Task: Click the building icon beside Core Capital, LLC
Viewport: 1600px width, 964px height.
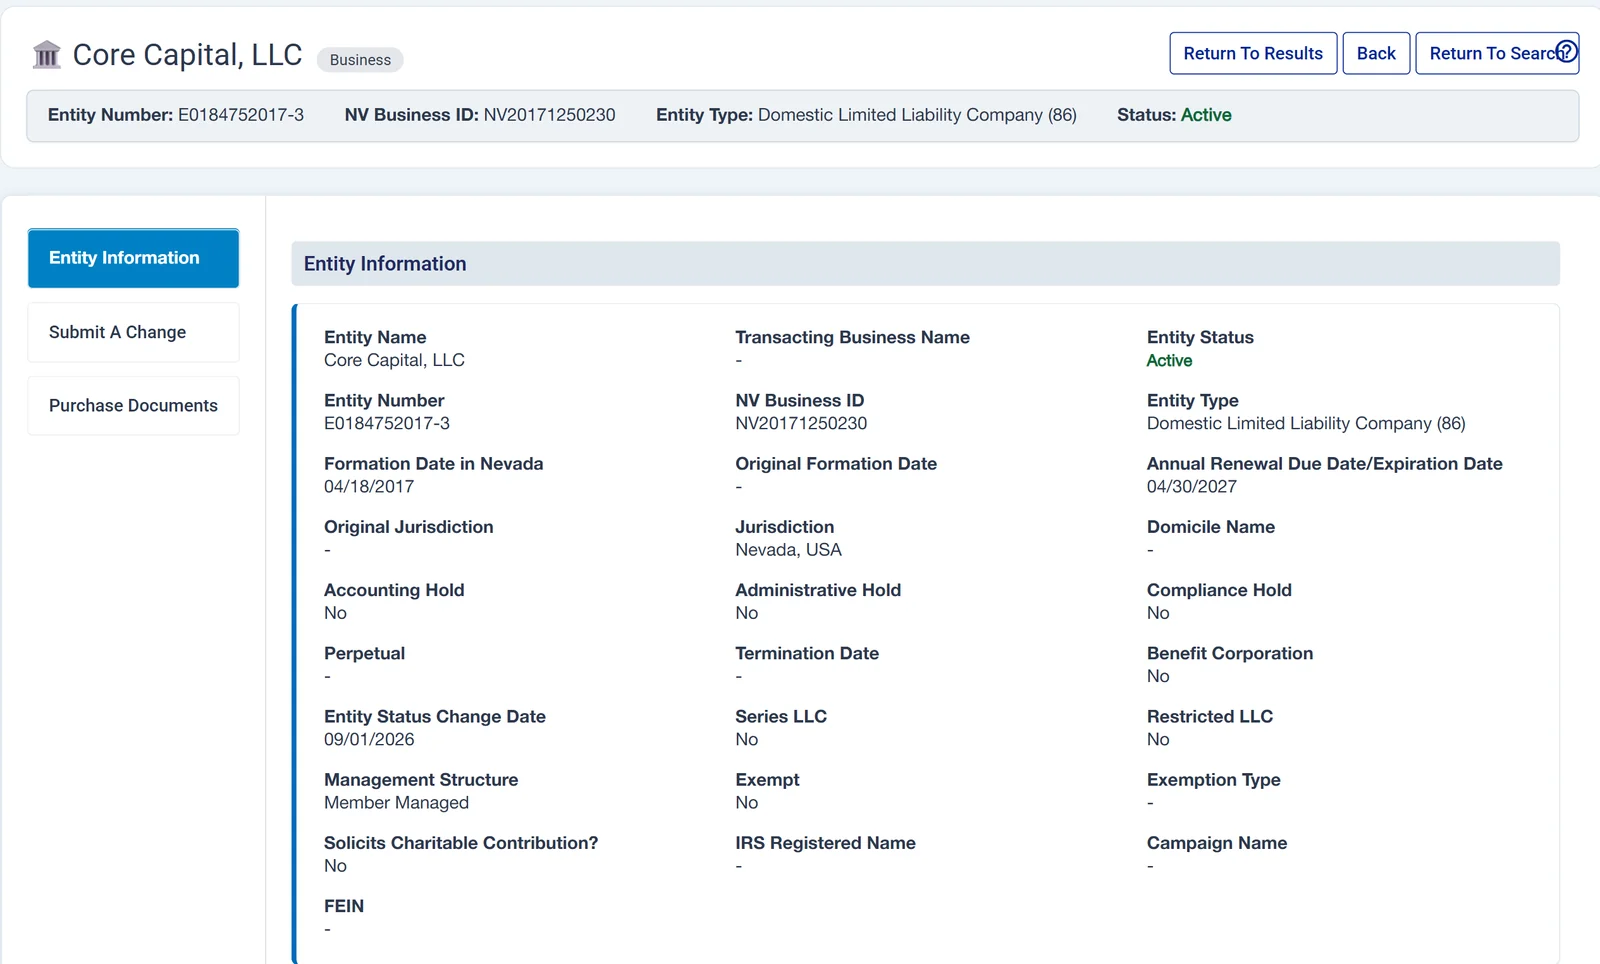Action: [47, 54]
